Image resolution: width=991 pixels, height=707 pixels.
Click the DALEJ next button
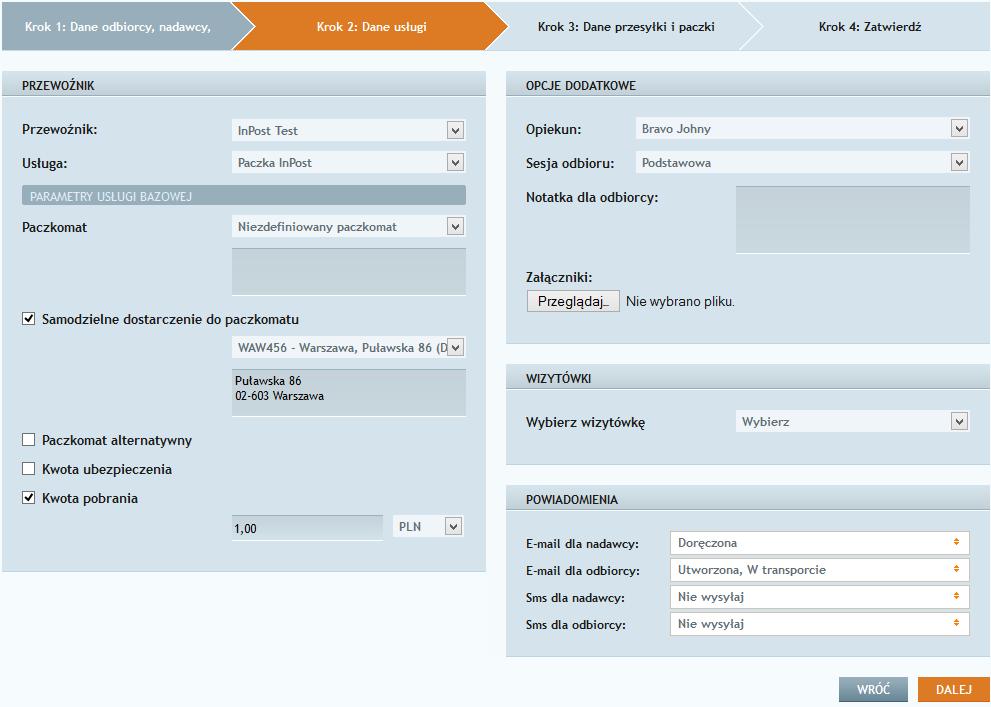point(953,689)
